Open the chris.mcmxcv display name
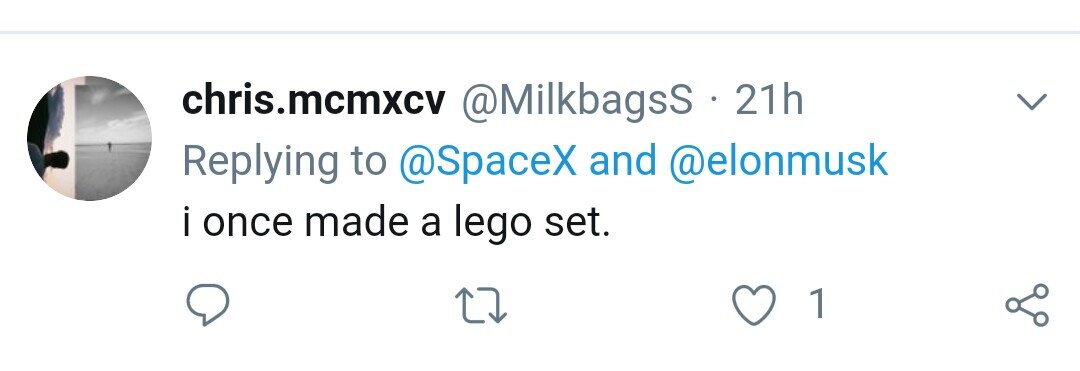This screenshot has width=1080, height=371. [314, 102]
